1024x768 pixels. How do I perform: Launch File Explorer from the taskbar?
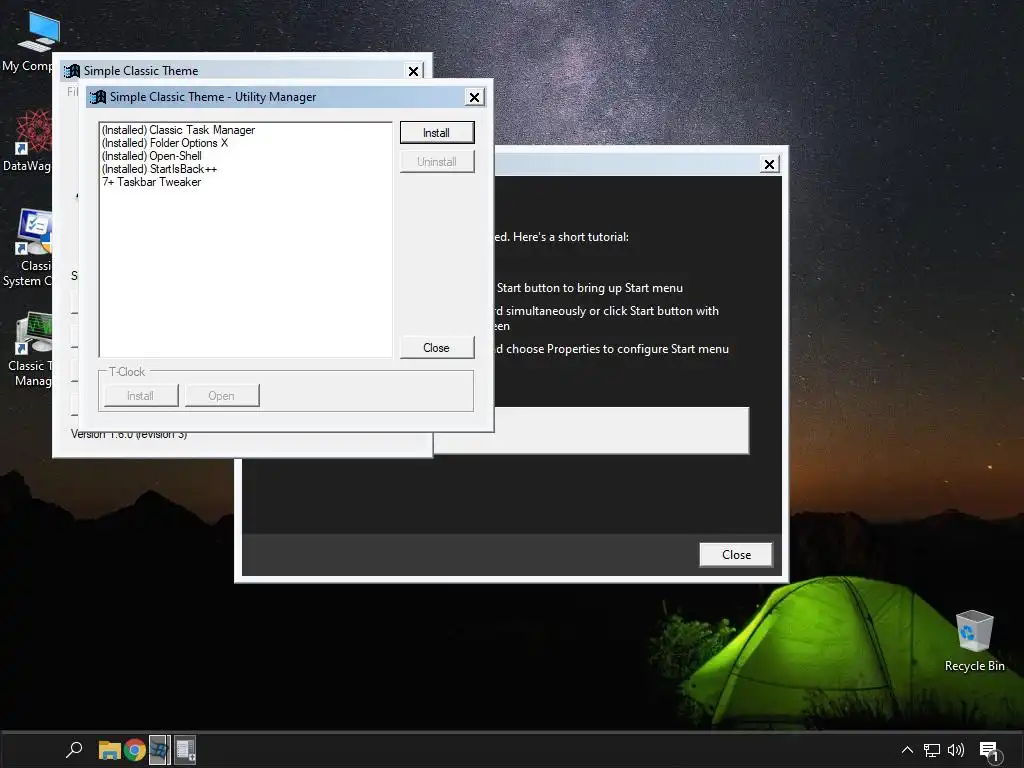point(109,750)
